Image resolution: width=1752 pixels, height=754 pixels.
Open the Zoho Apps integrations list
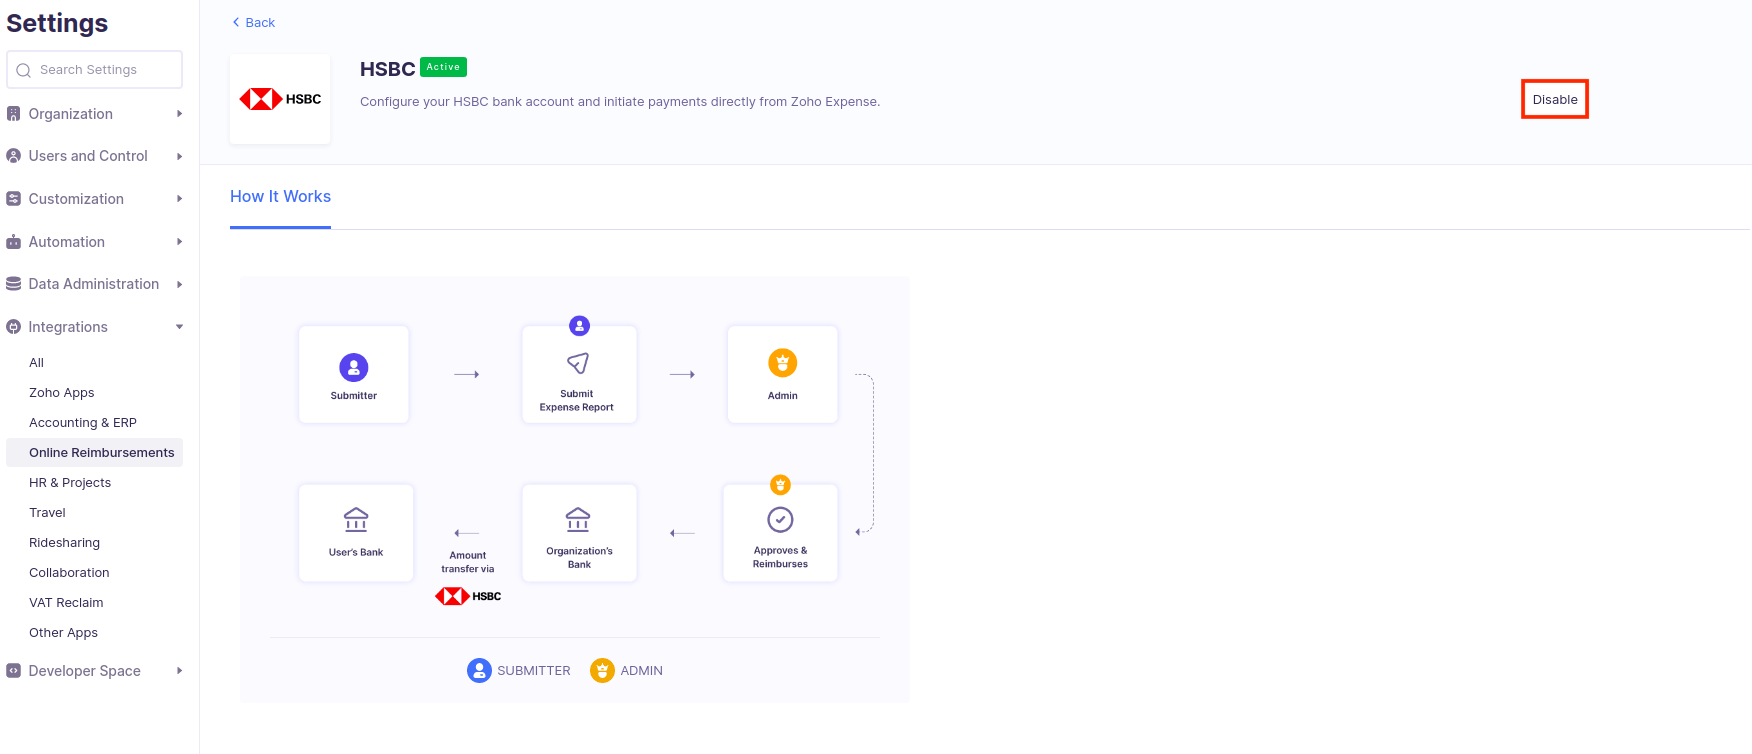pyautogui.click(x=62, y=393)
